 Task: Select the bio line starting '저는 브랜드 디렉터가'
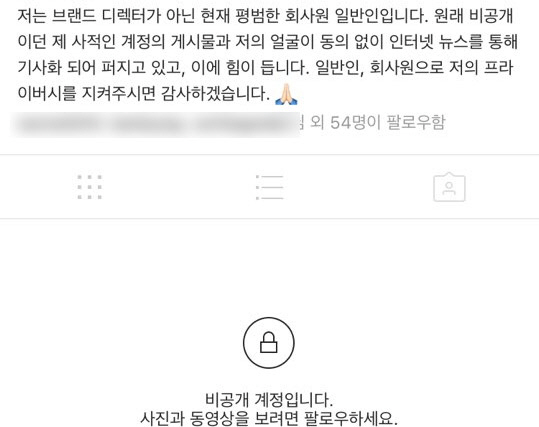tap(265, 16)
